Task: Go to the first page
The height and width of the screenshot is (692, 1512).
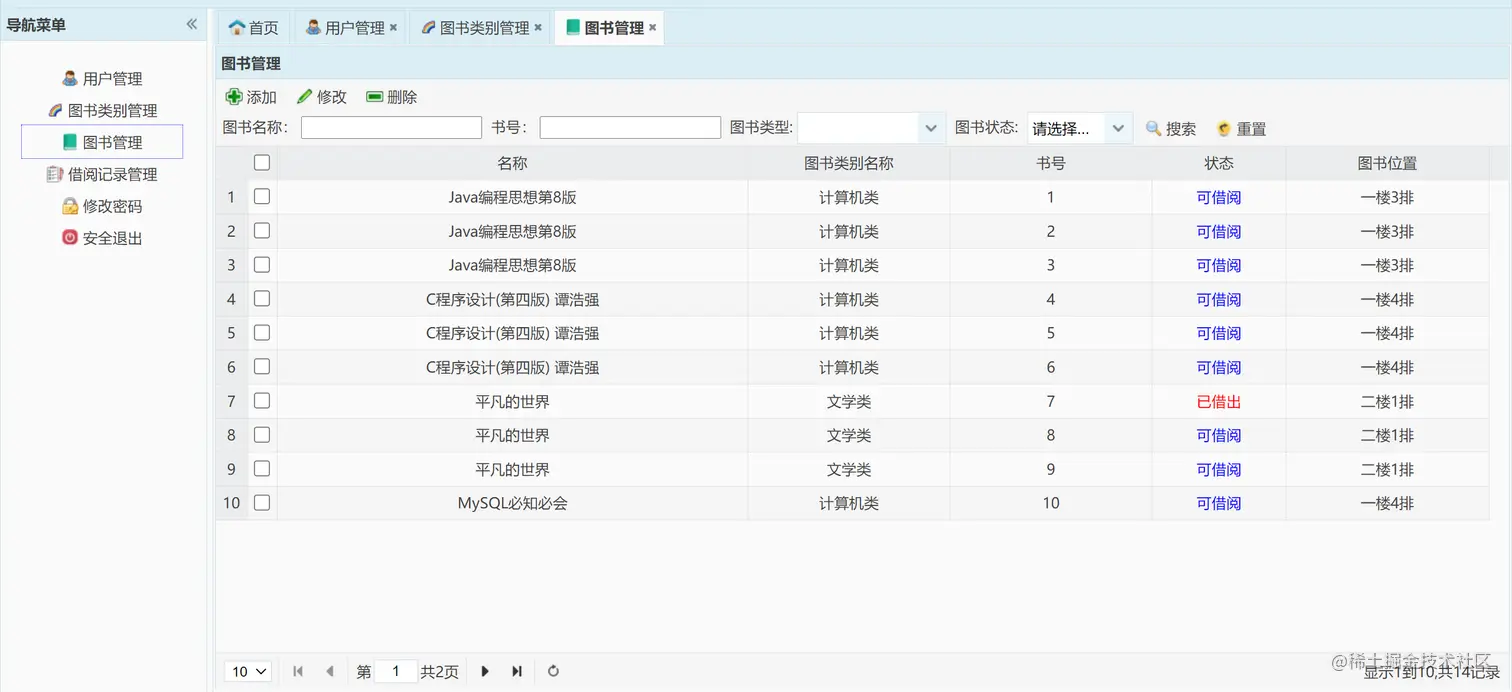Action: (298, 671)
